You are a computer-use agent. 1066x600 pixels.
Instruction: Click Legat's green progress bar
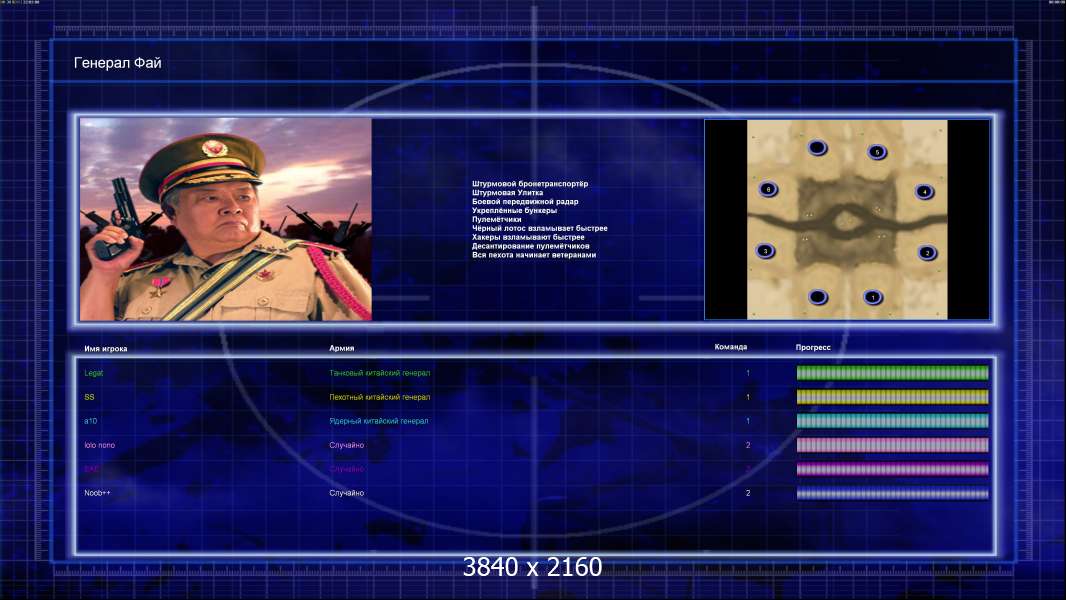(x=892, y=372)
